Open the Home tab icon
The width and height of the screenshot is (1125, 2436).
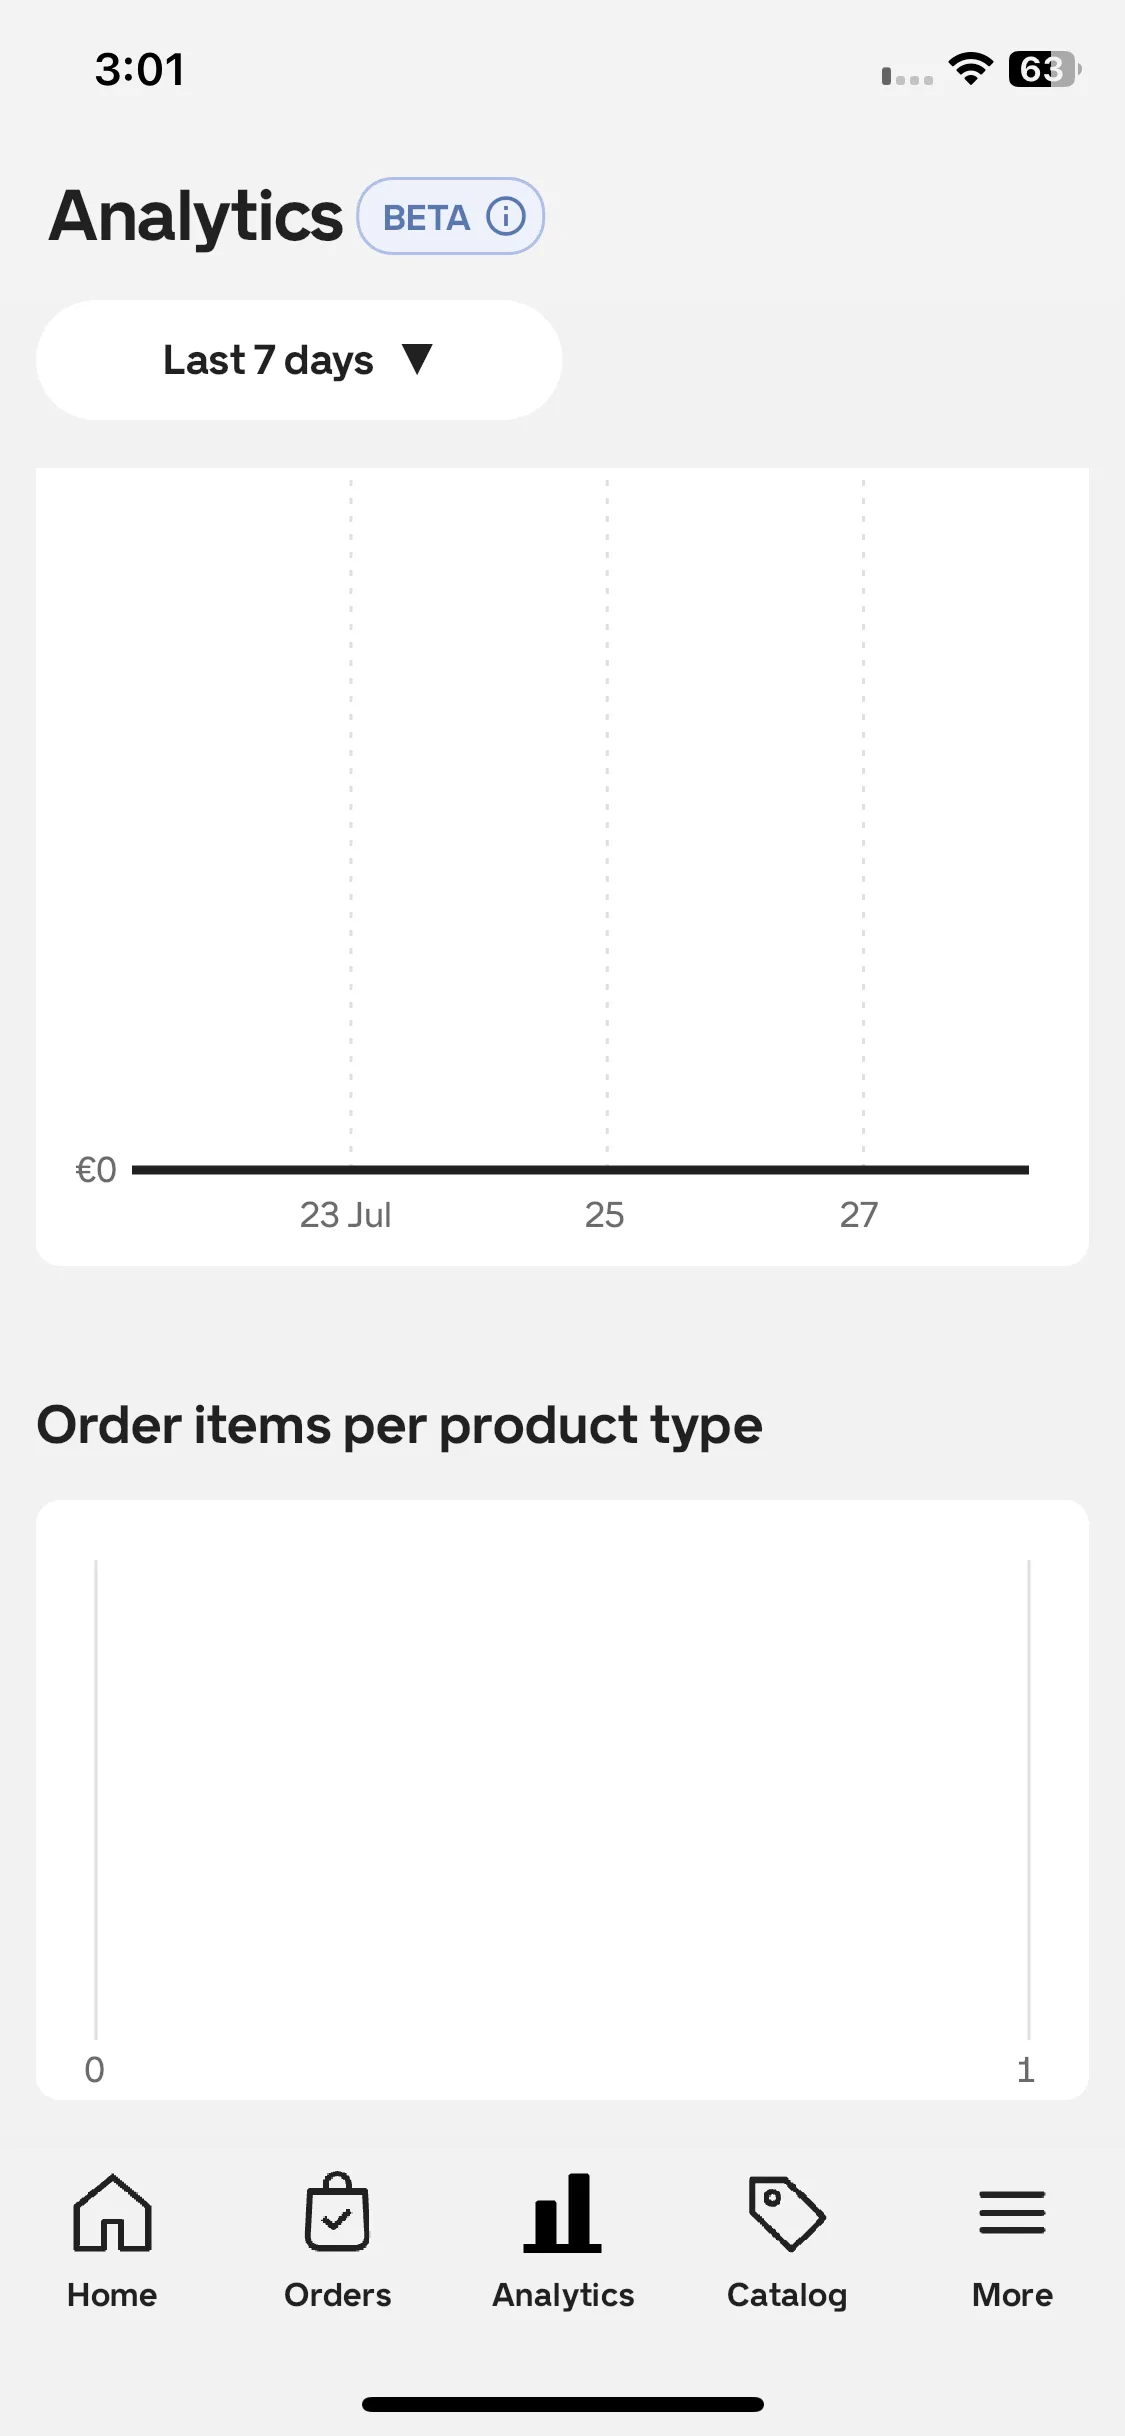(x=112, y=2212)
